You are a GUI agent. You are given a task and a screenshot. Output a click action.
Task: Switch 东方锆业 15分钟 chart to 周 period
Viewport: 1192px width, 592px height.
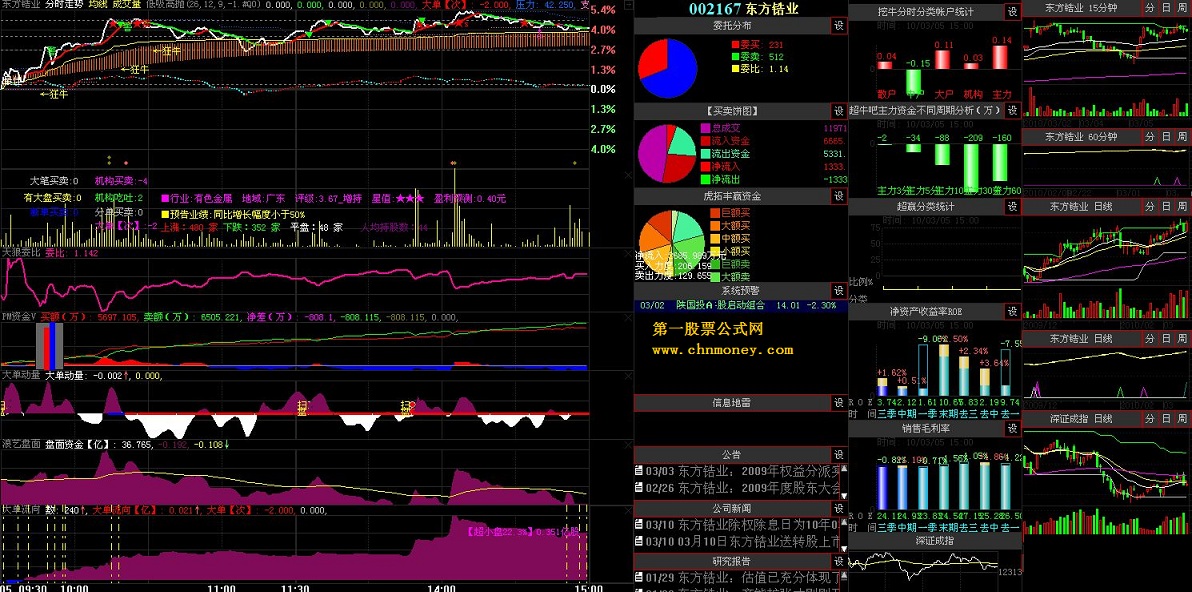click(x=1183, y=8)
